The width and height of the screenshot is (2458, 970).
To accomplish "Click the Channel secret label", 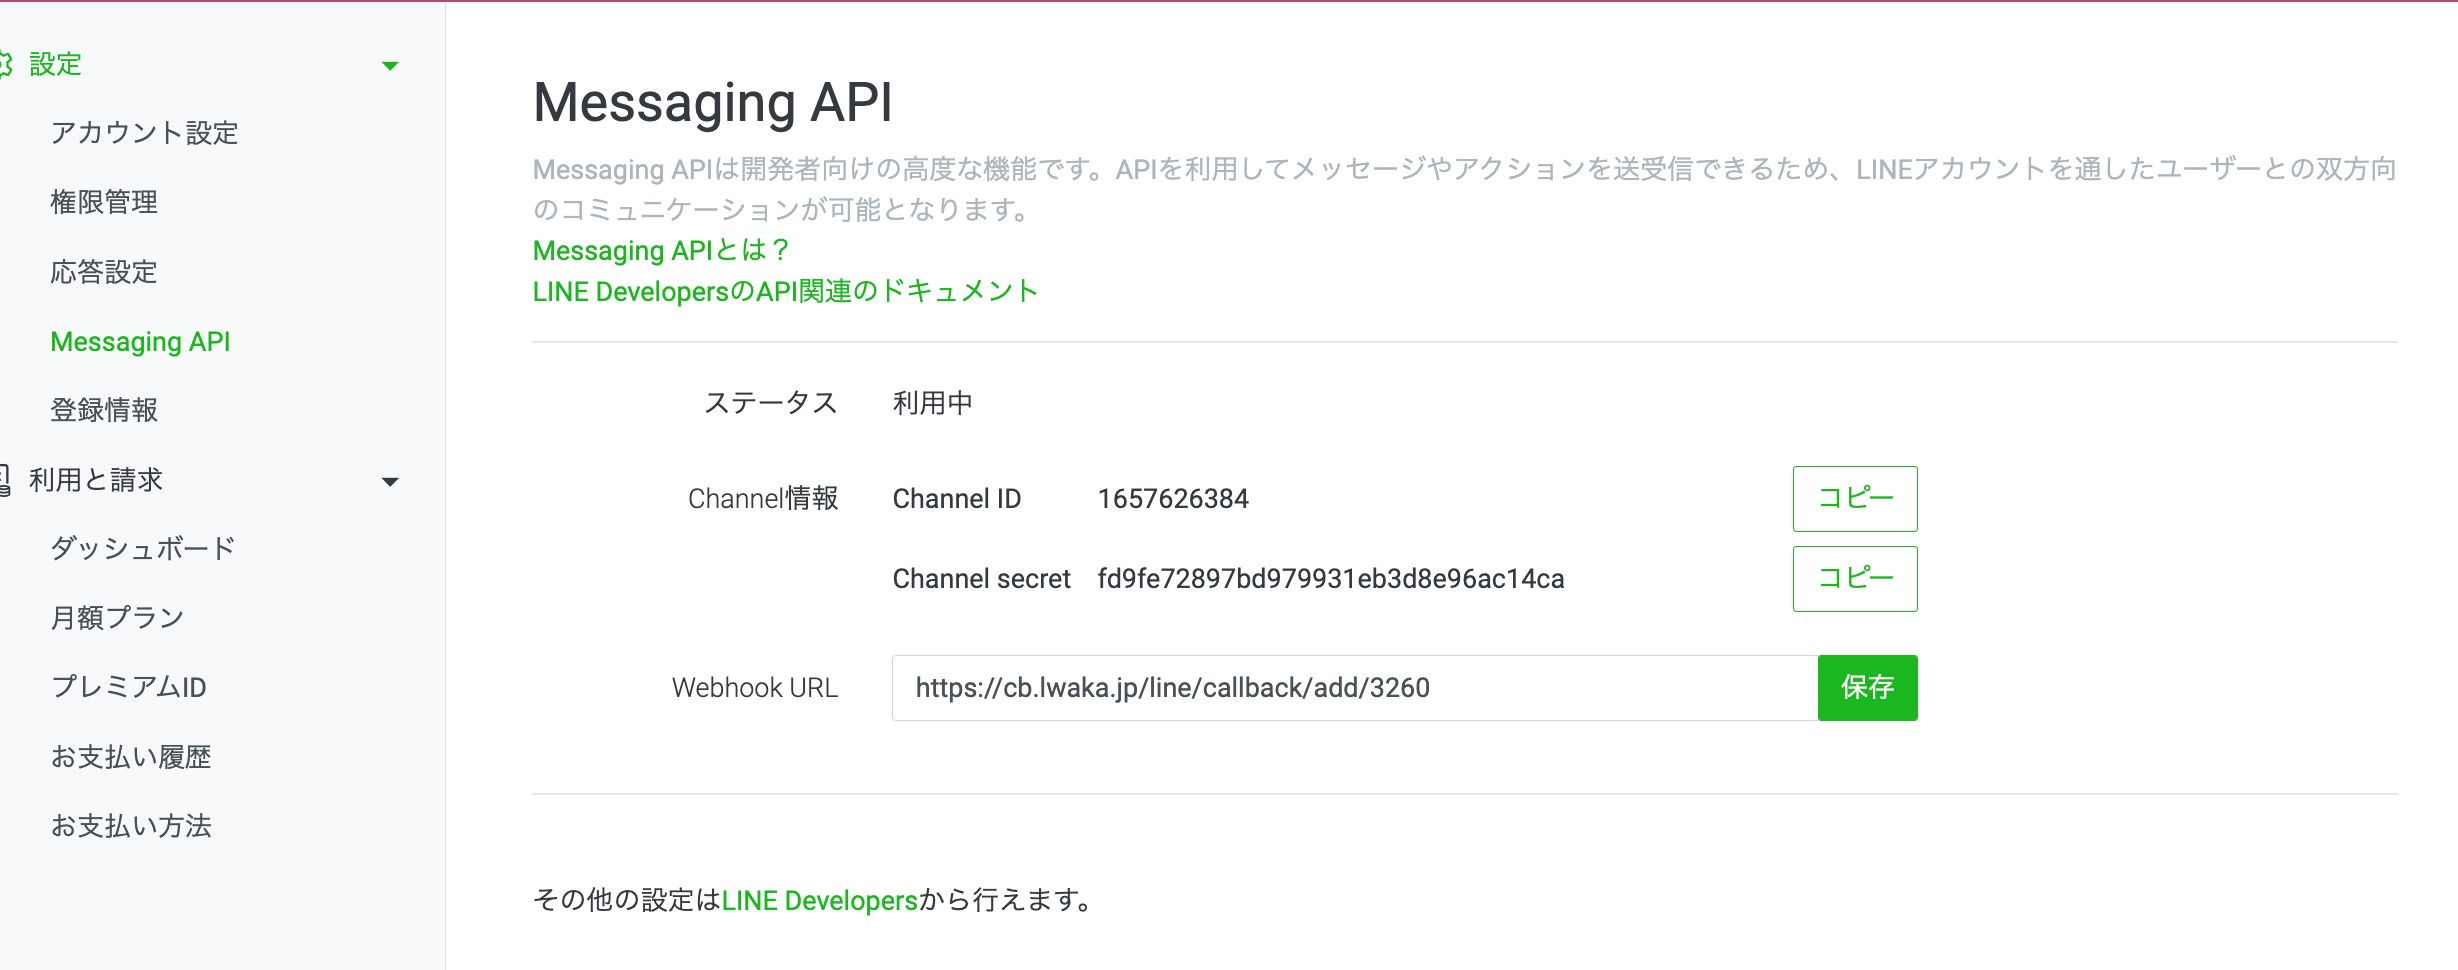I will [981, 579].
